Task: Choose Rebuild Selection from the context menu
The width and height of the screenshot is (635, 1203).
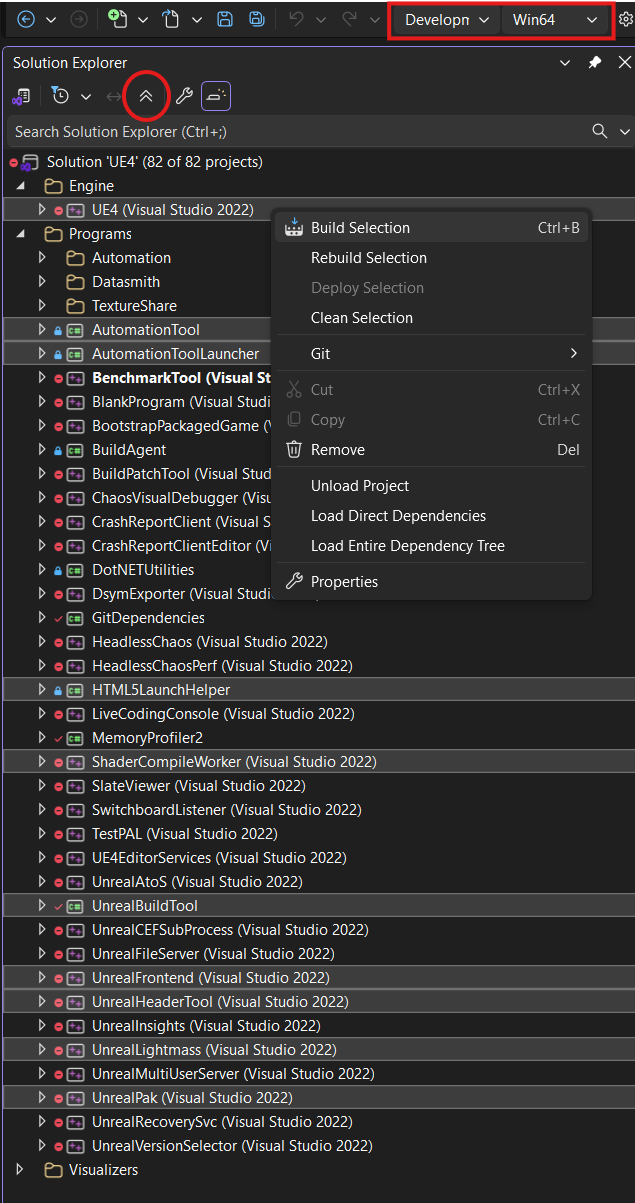Action: pyautogui.click(x=431, y=258)
